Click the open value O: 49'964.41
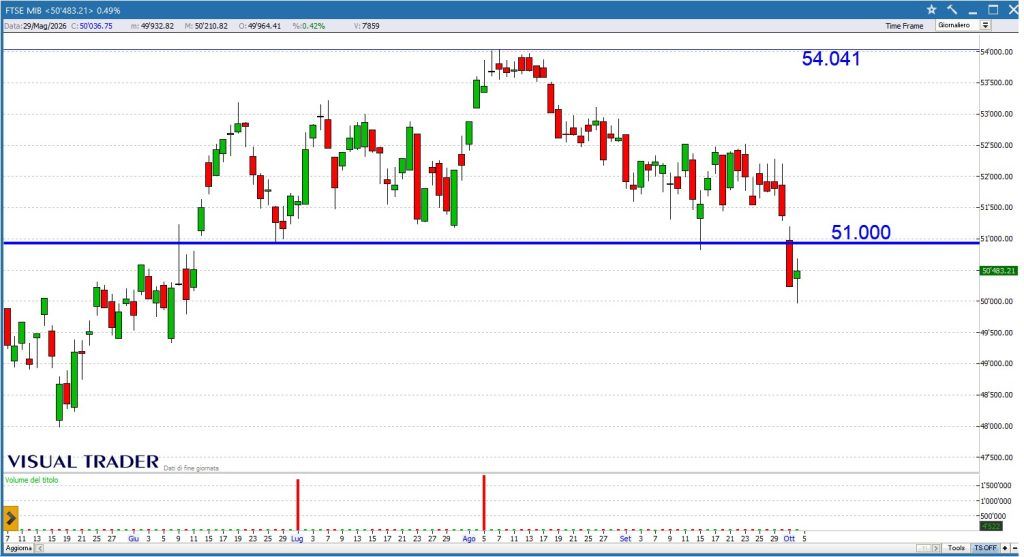The width and height of the screenshot is (1024, 557). (259, 26)
